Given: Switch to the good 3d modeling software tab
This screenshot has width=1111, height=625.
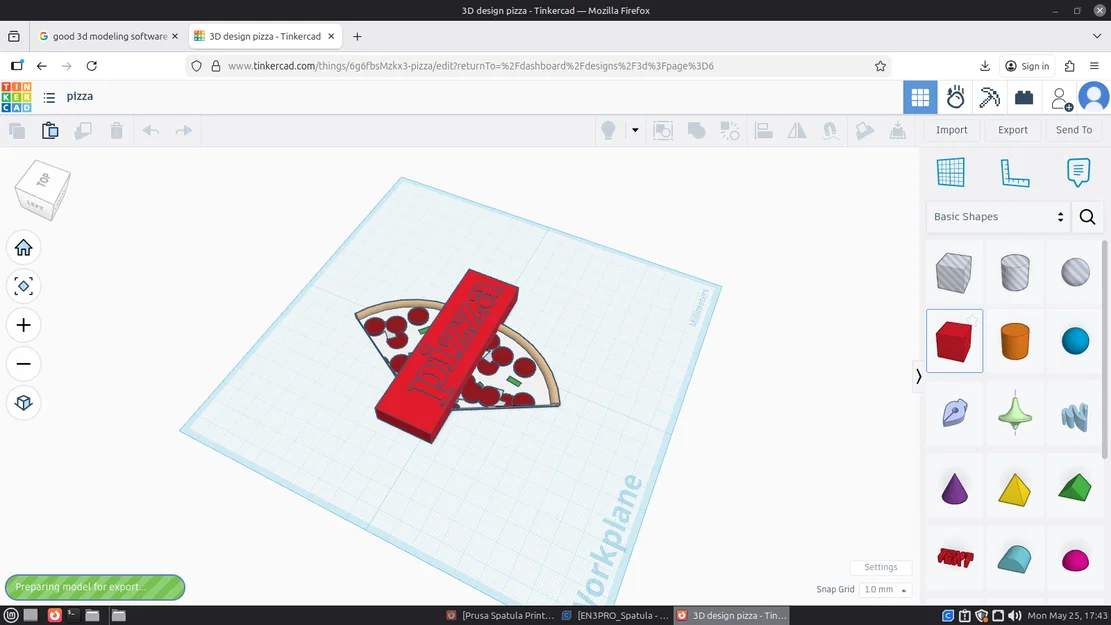Looking at the screenshot, I should tap(109, 36).
